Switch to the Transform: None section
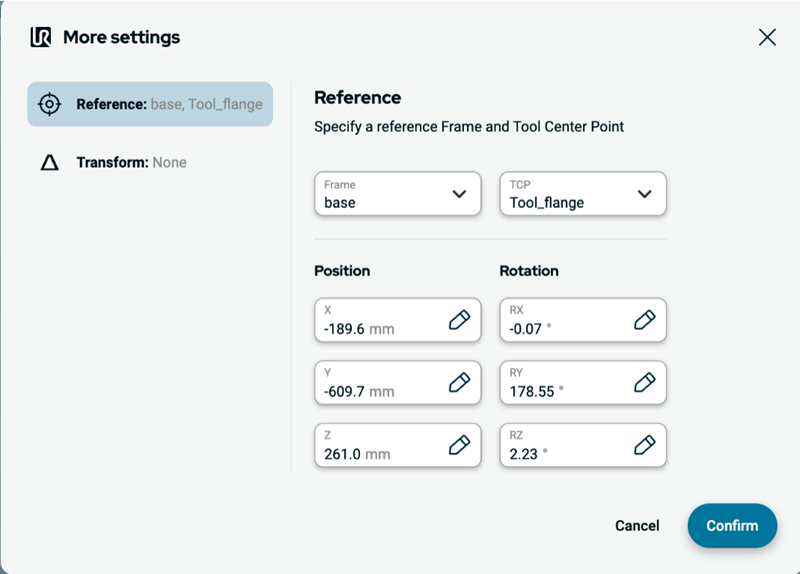Viewport: 800px width, 574px height. click(131, 162)
